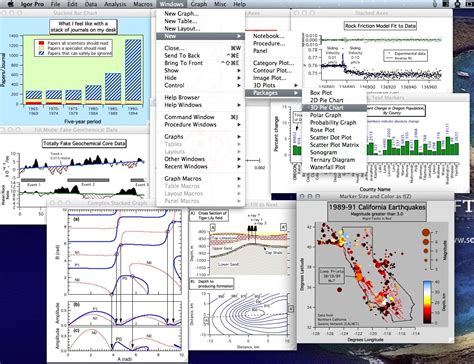
Task: Expand the Procedure Windows submenu
Action: coord(200,124)
